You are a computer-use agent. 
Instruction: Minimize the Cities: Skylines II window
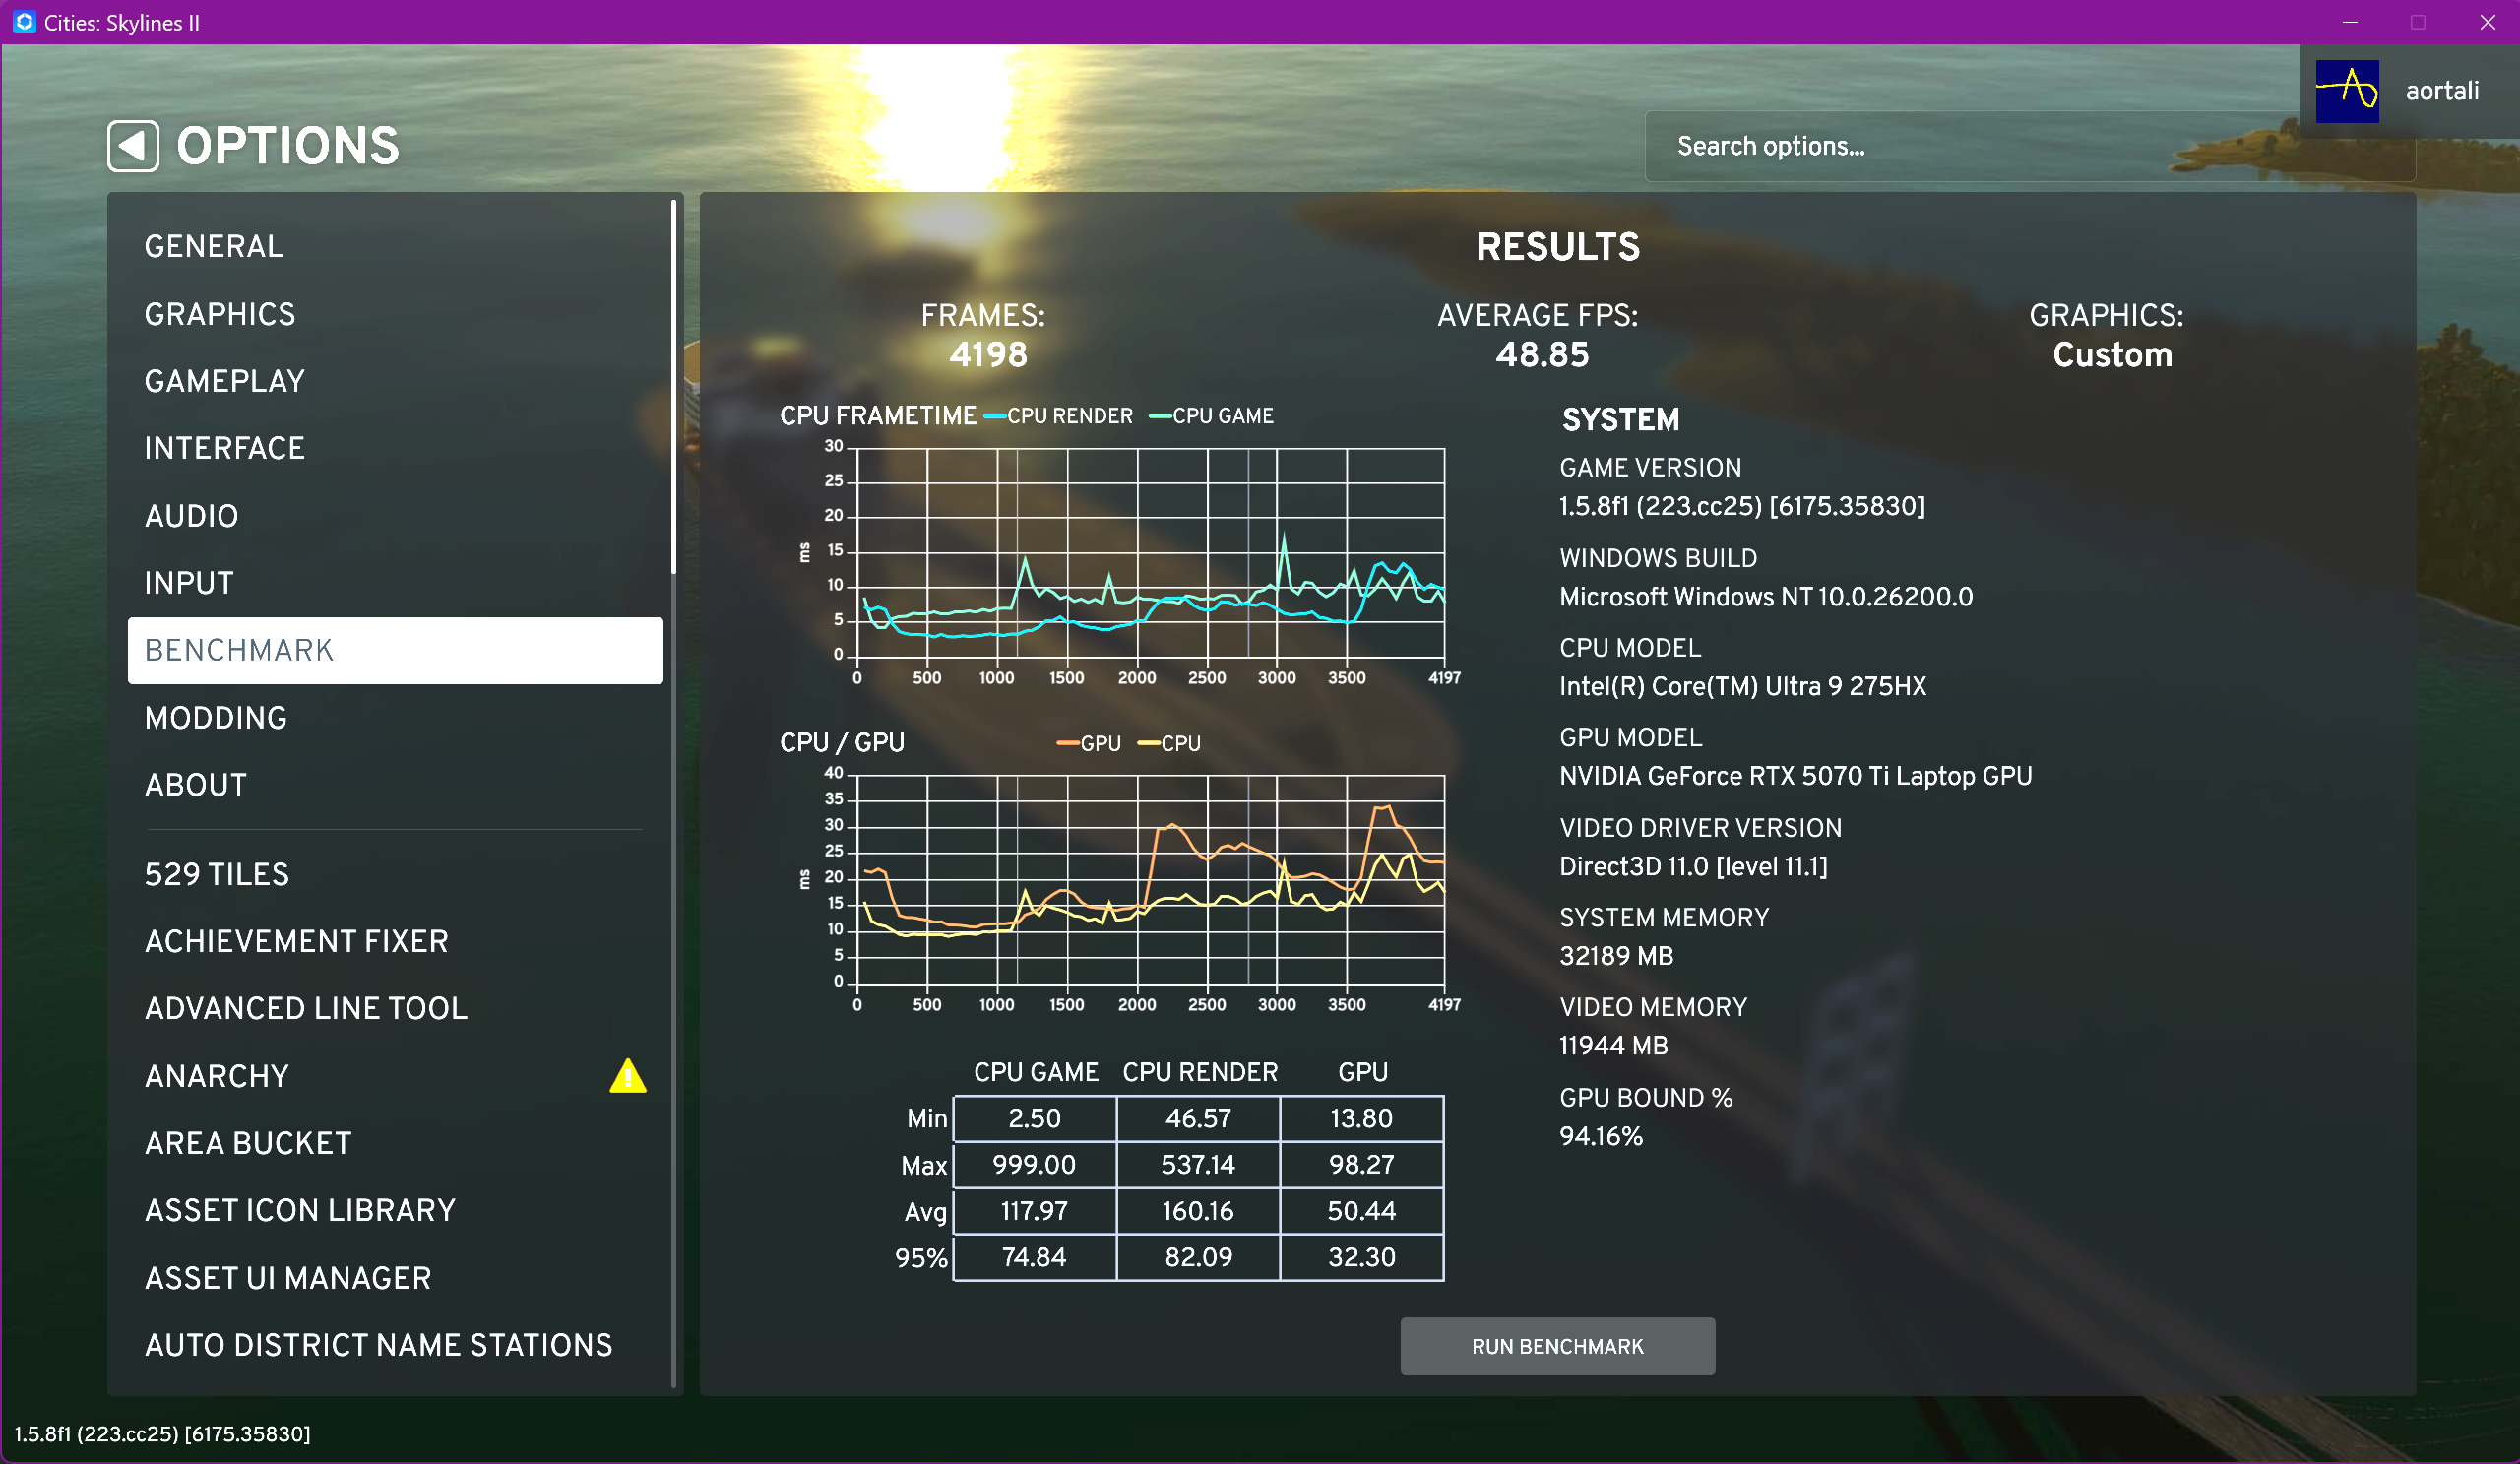(2350, 22)
